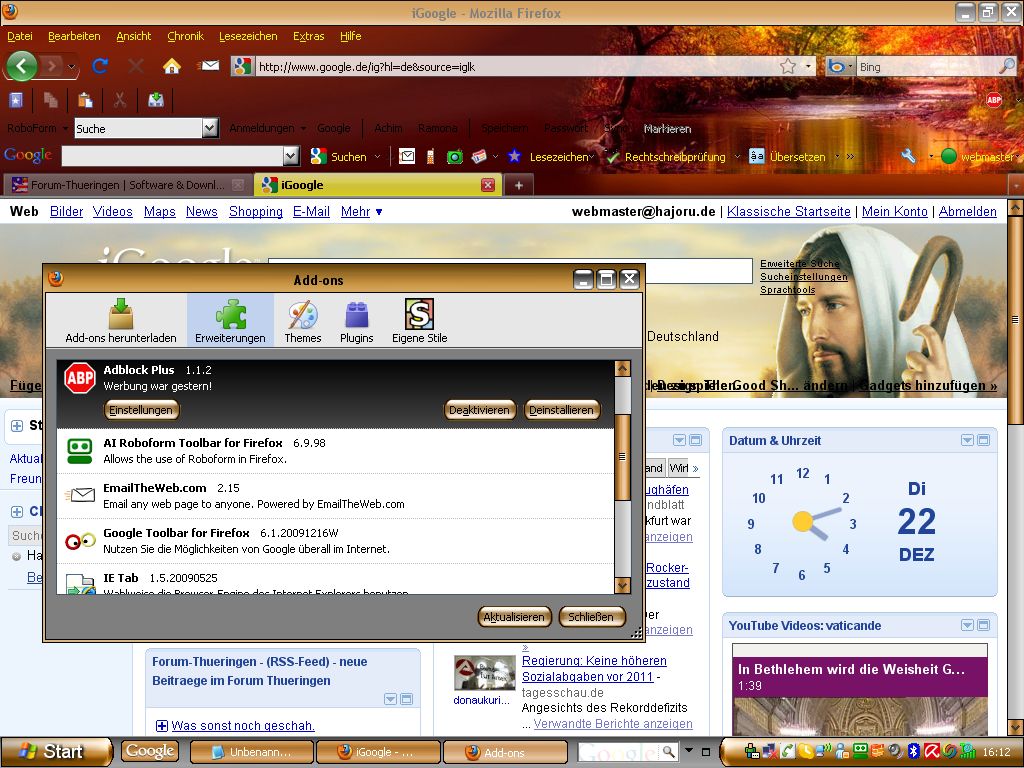Open the Klassische Startseite link
The height and width of the screenshot is (768, 1024).
pos(789,212)
